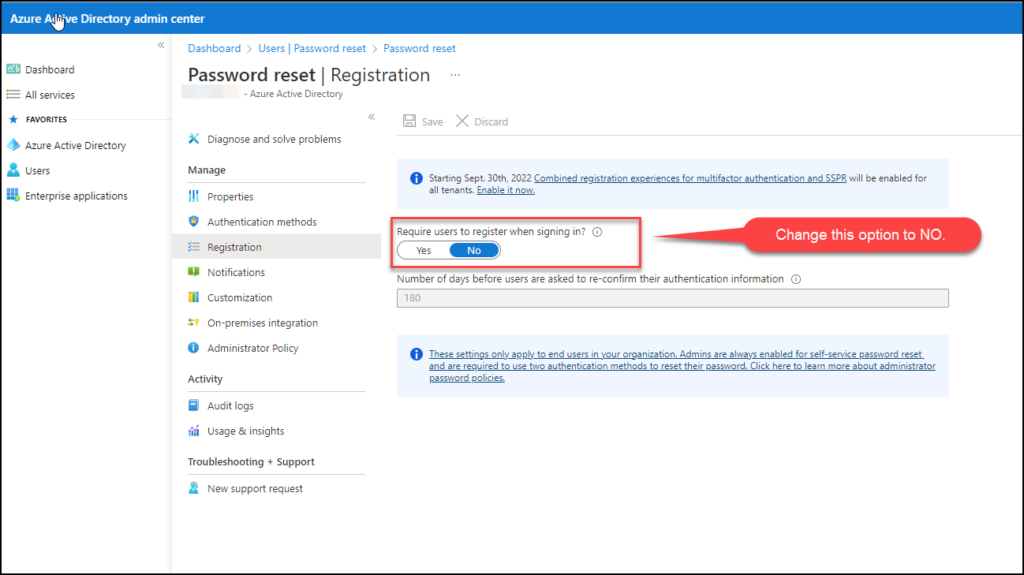Click info icon next to Number of days label

(796, 279)
